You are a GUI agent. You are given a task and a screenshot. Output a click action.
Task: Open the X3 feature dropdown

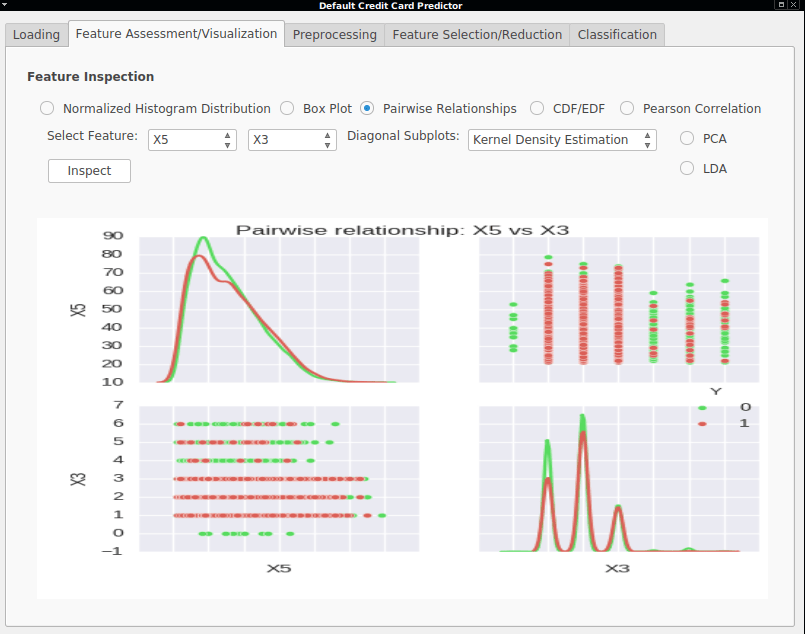tap(292, 140)
